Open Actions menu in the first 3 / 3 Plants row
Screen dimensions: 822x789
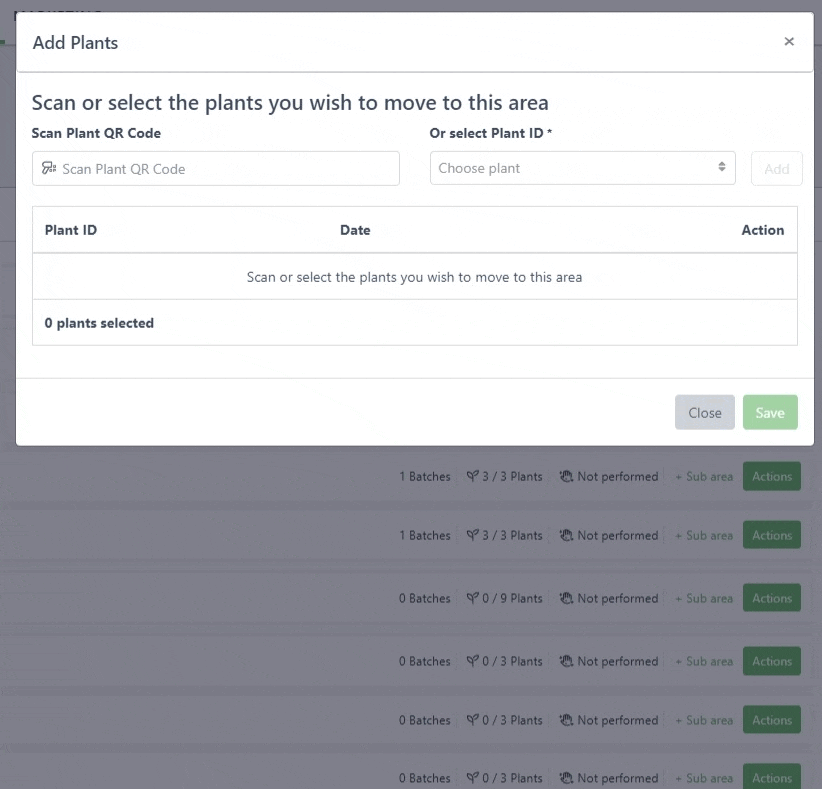[771, 477]
